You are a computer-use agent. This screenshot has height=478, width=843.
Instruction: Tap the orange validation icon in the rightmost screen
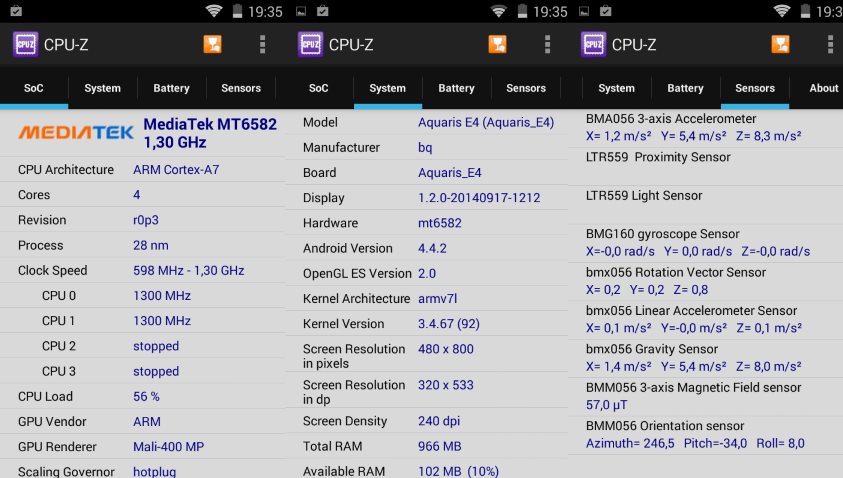[781, 44]
